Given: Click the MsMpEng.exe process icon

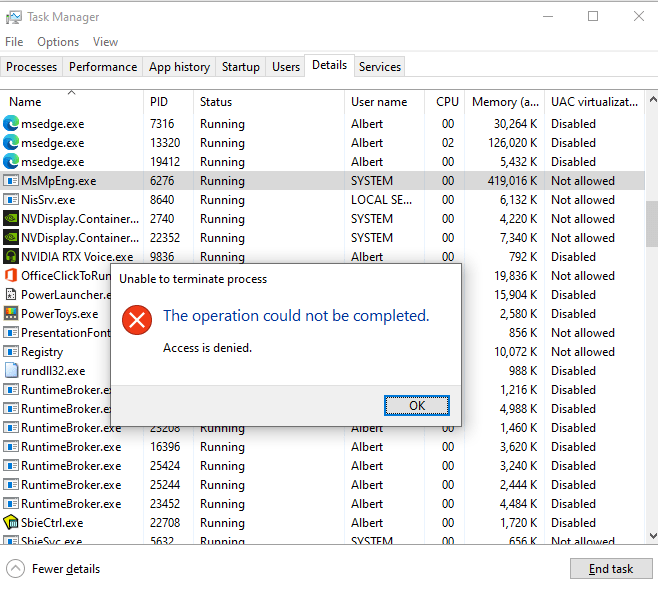Looking at the screenshot, I should [x=11, y=181].
